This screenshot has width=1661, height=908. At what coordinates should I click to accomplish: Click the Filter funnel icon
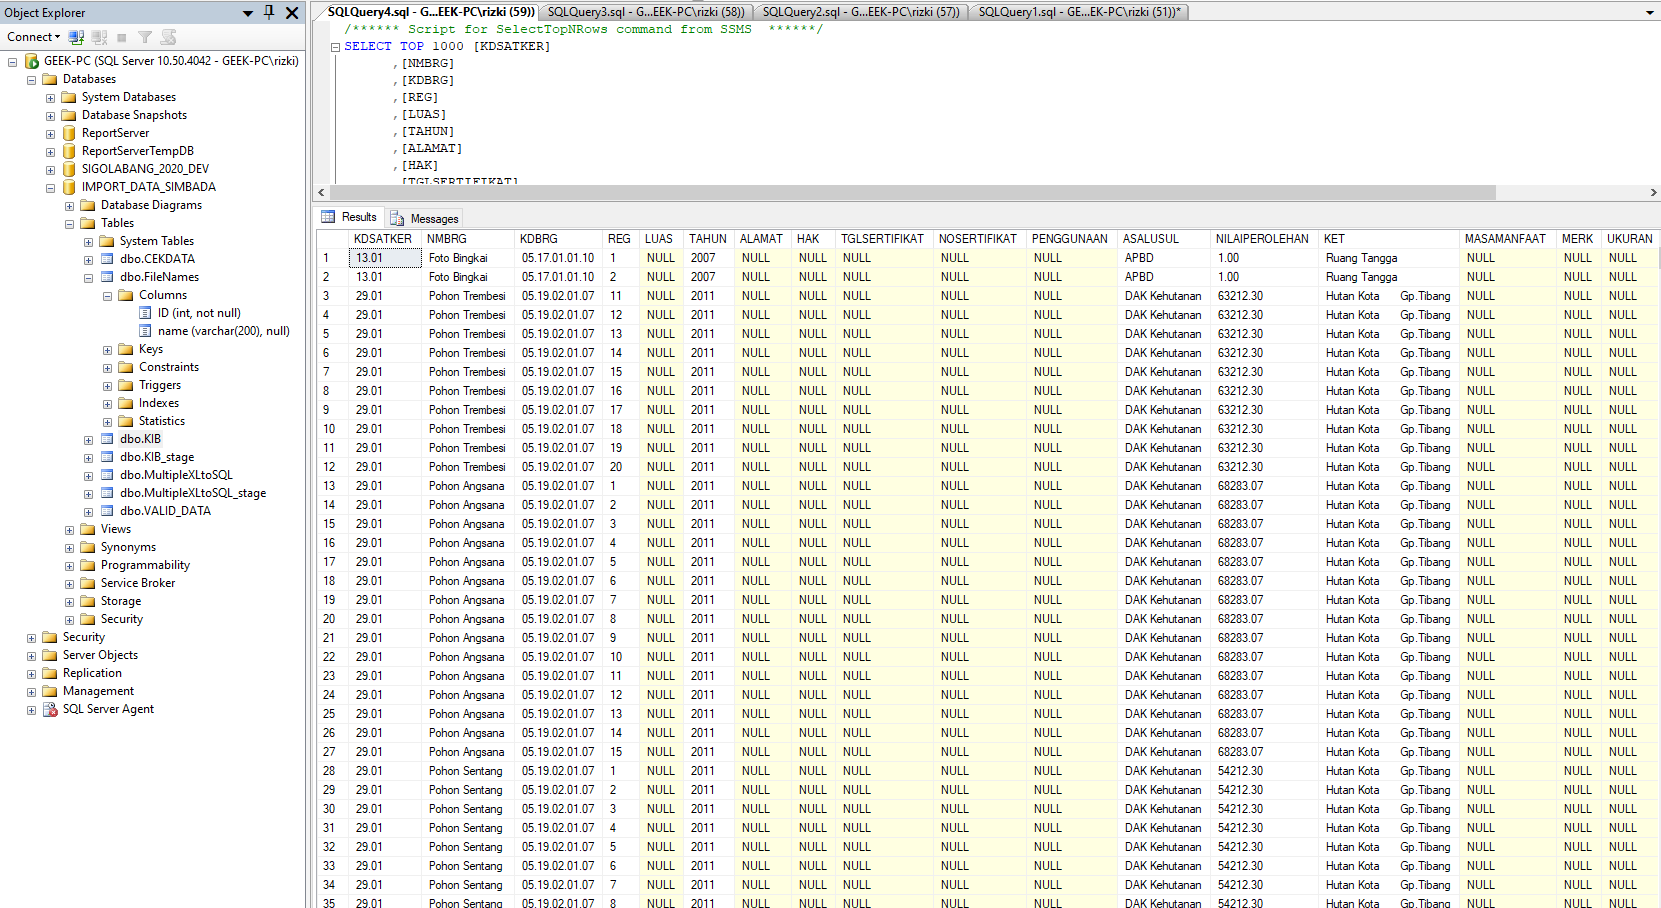[145, 37]
